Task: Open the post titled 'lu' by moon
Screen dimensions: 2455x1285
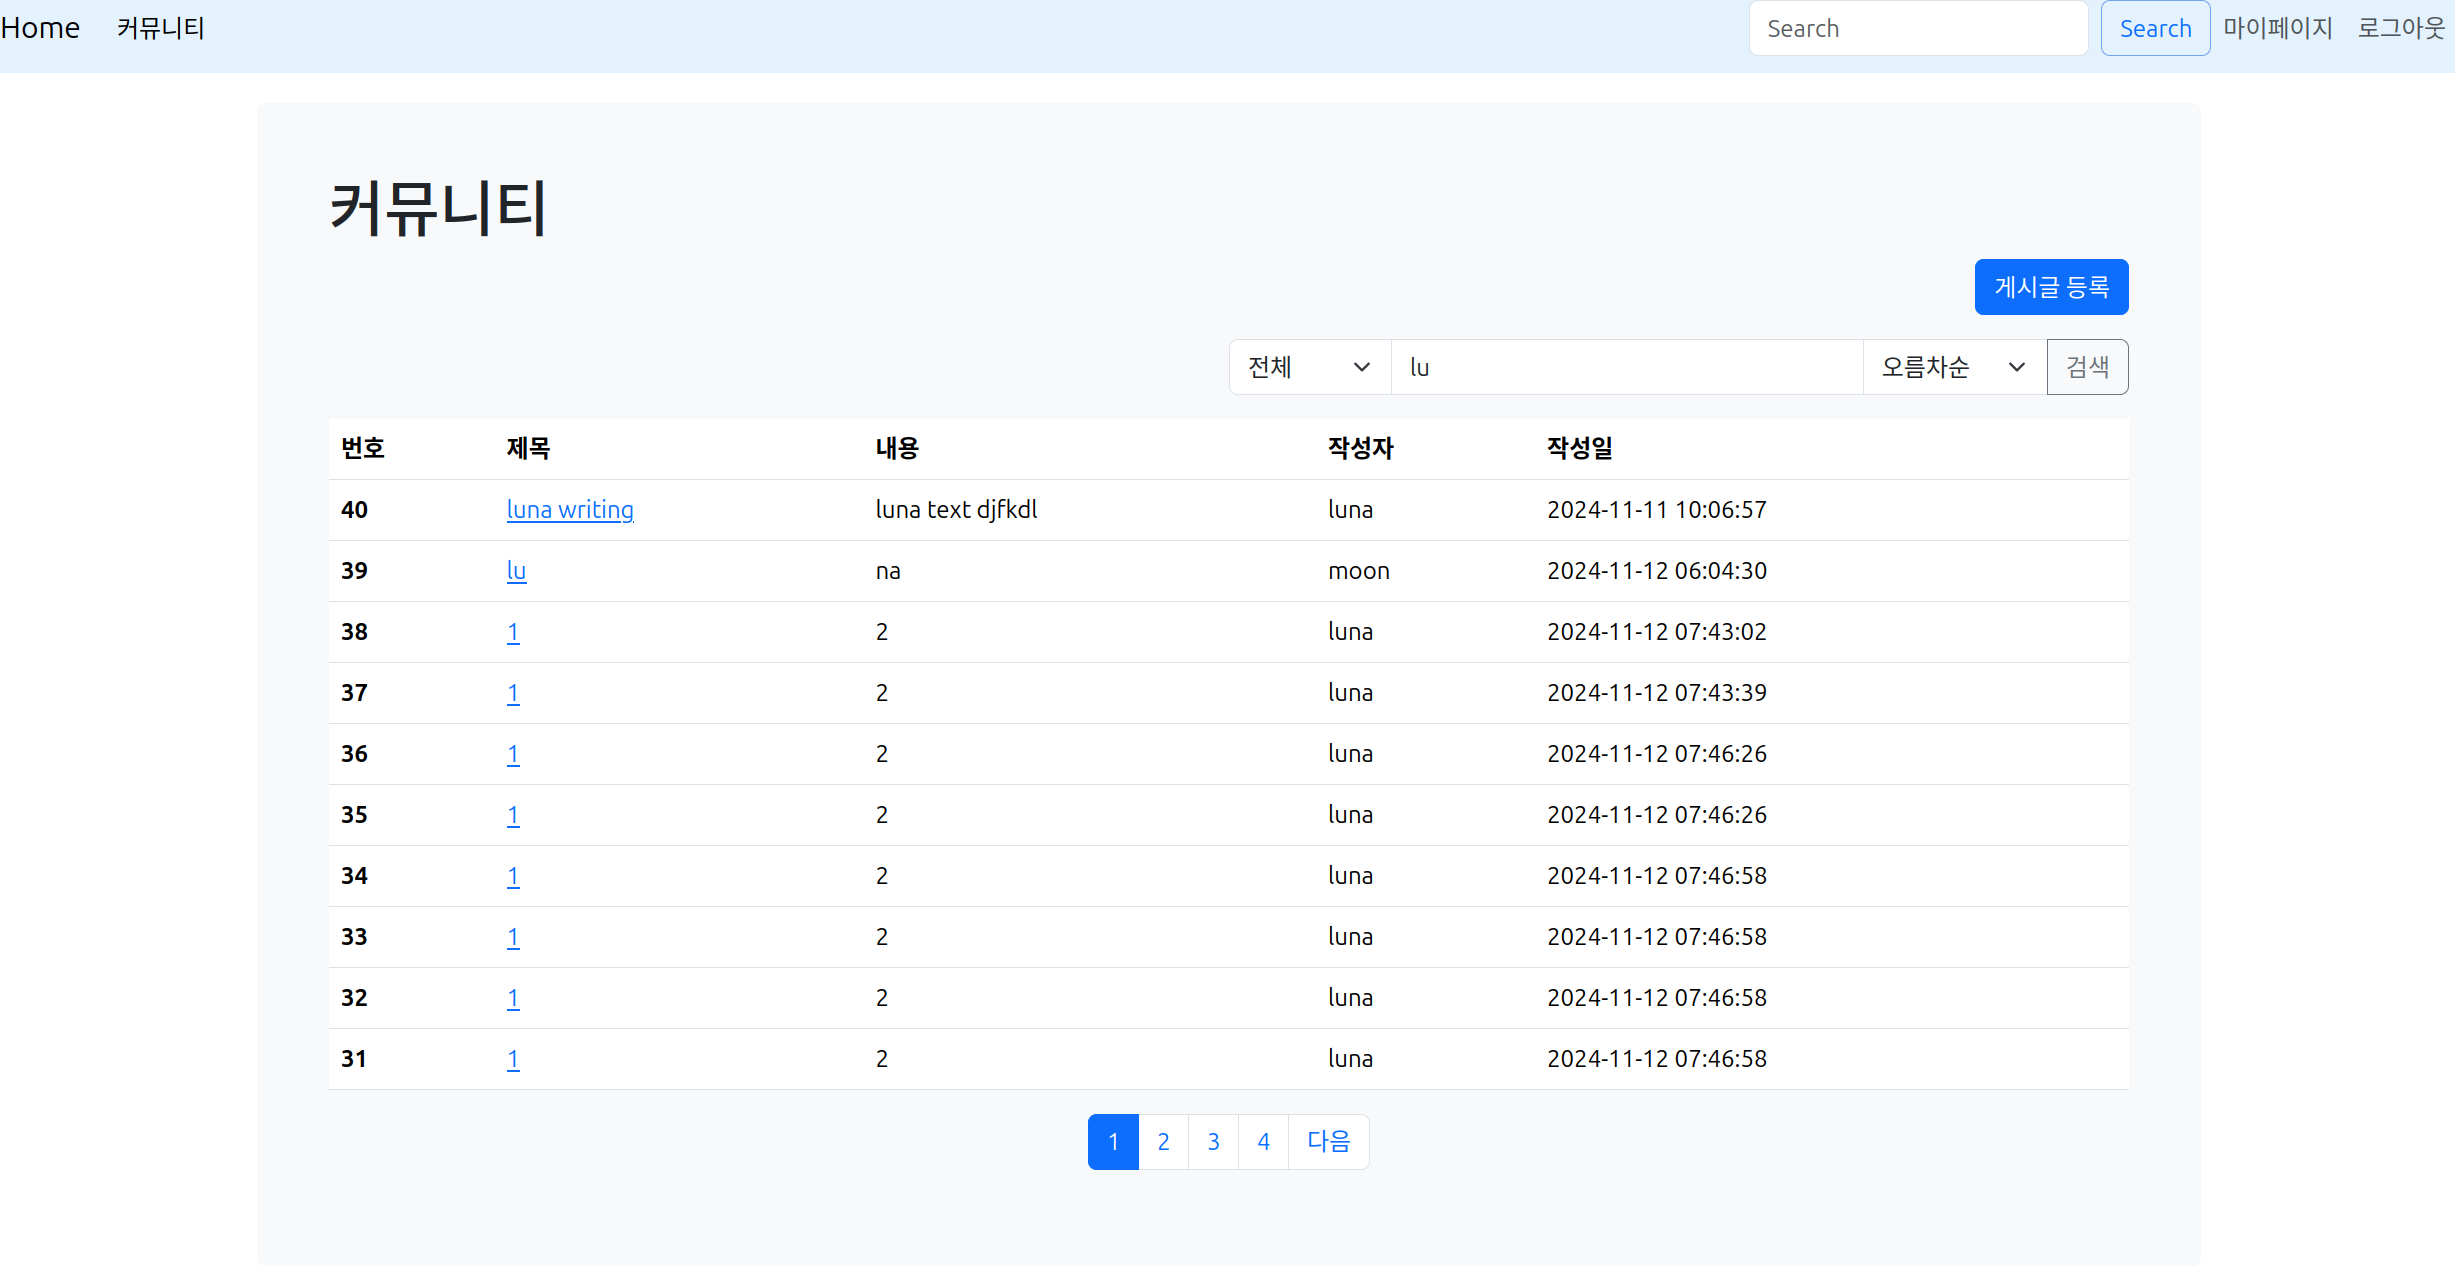Action: [516, 570]
